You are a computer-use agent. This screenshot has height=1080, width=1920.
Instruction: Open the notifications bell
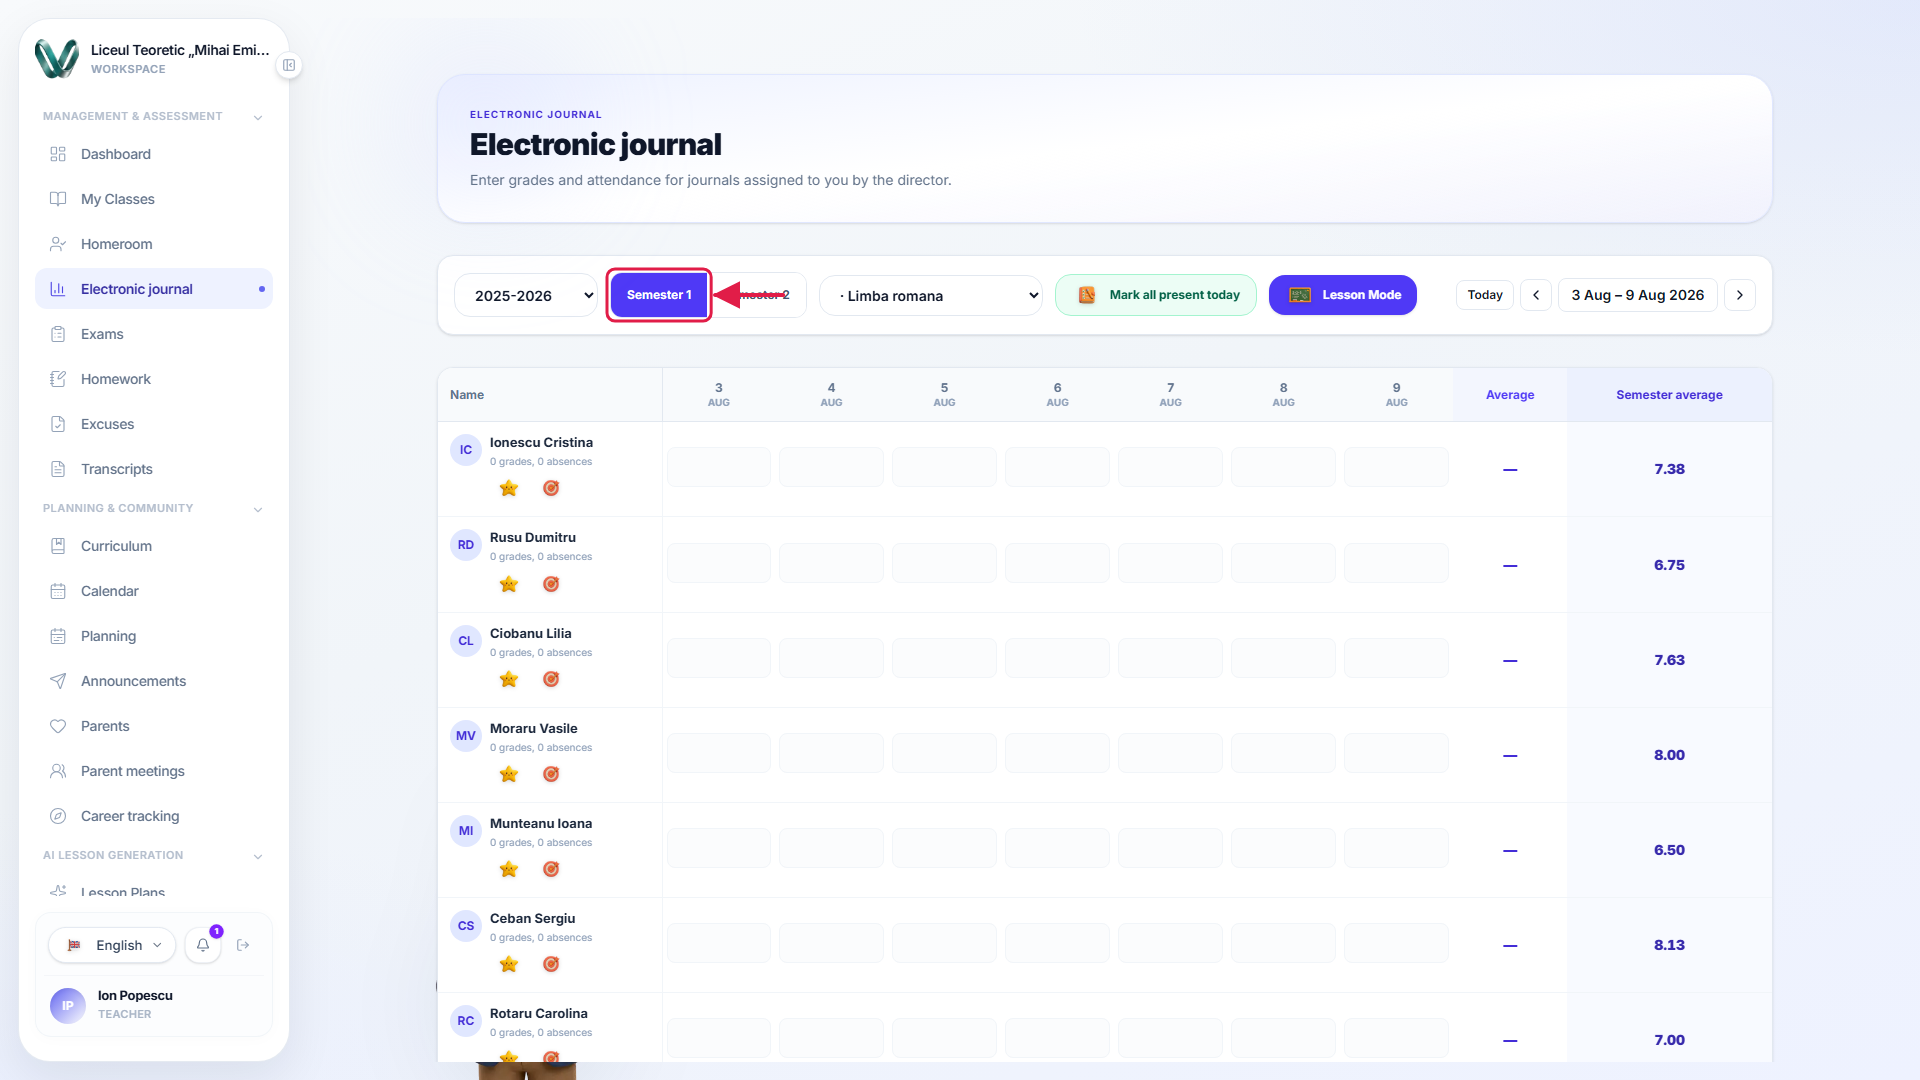(x=203, y=945)
